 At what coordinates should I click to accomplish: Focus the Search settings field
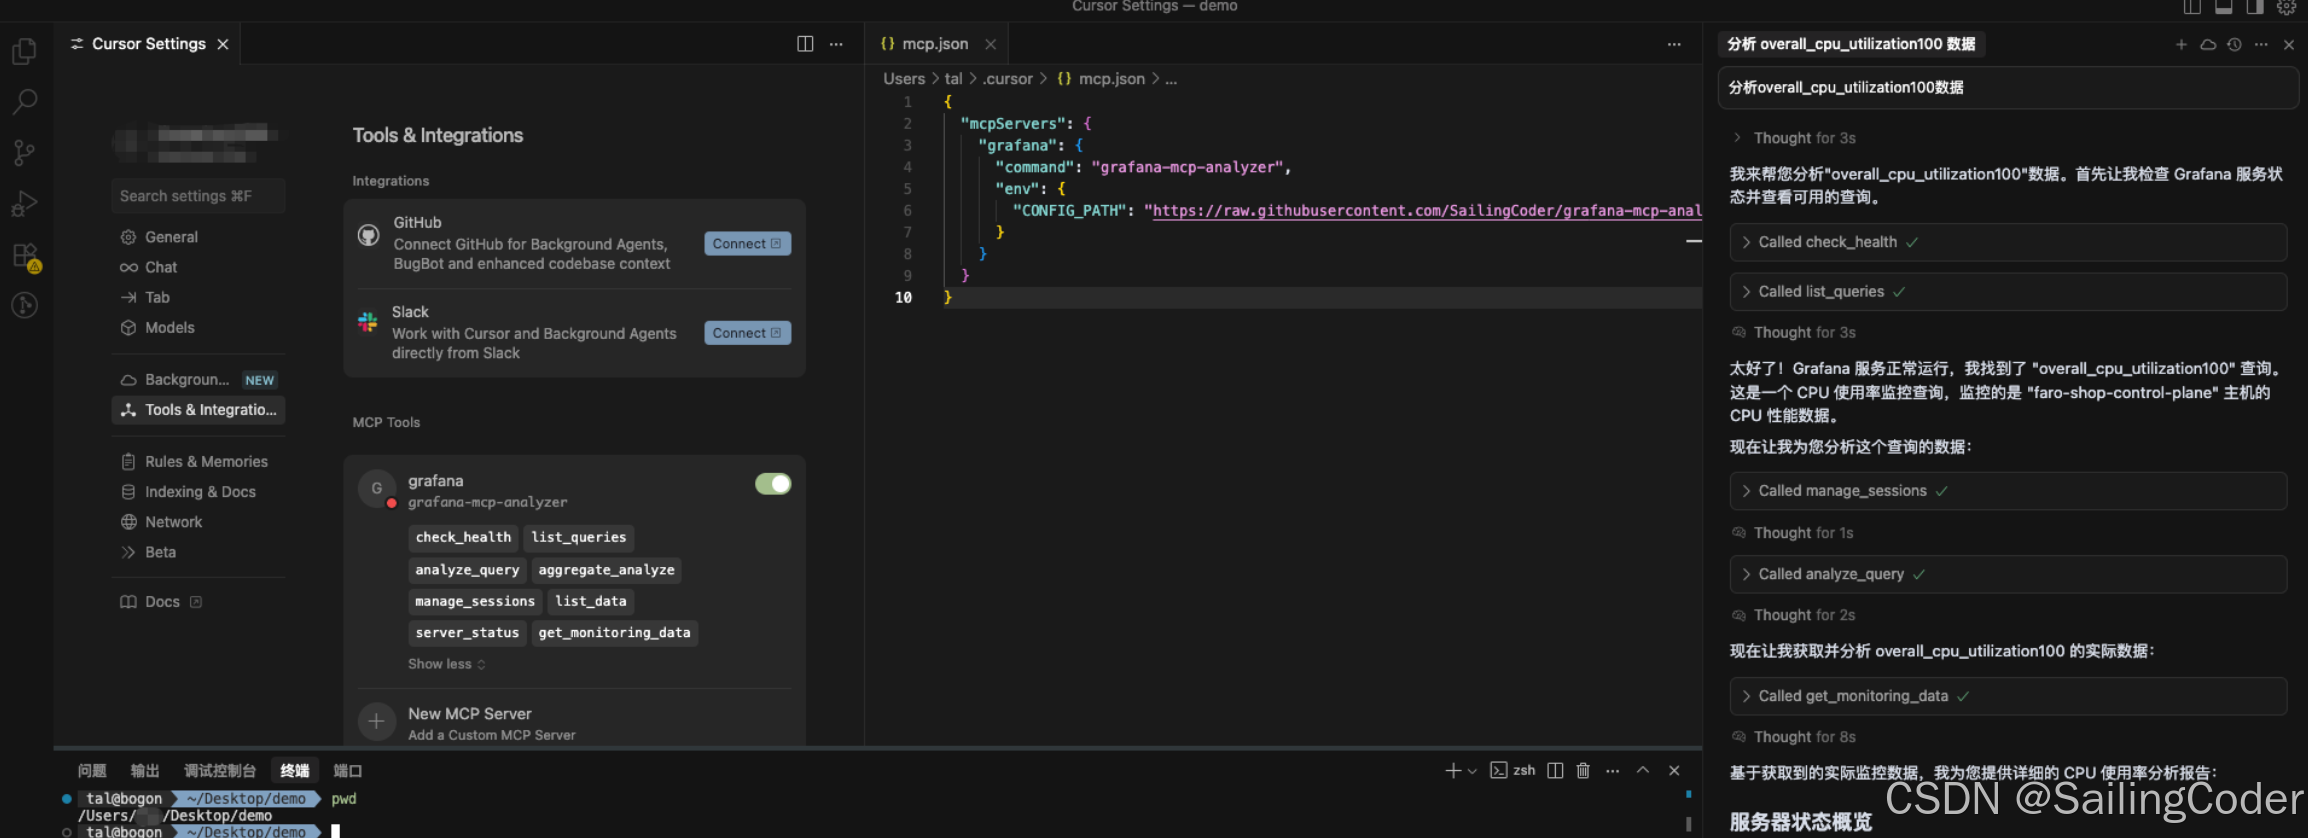(x=198, y=196)
